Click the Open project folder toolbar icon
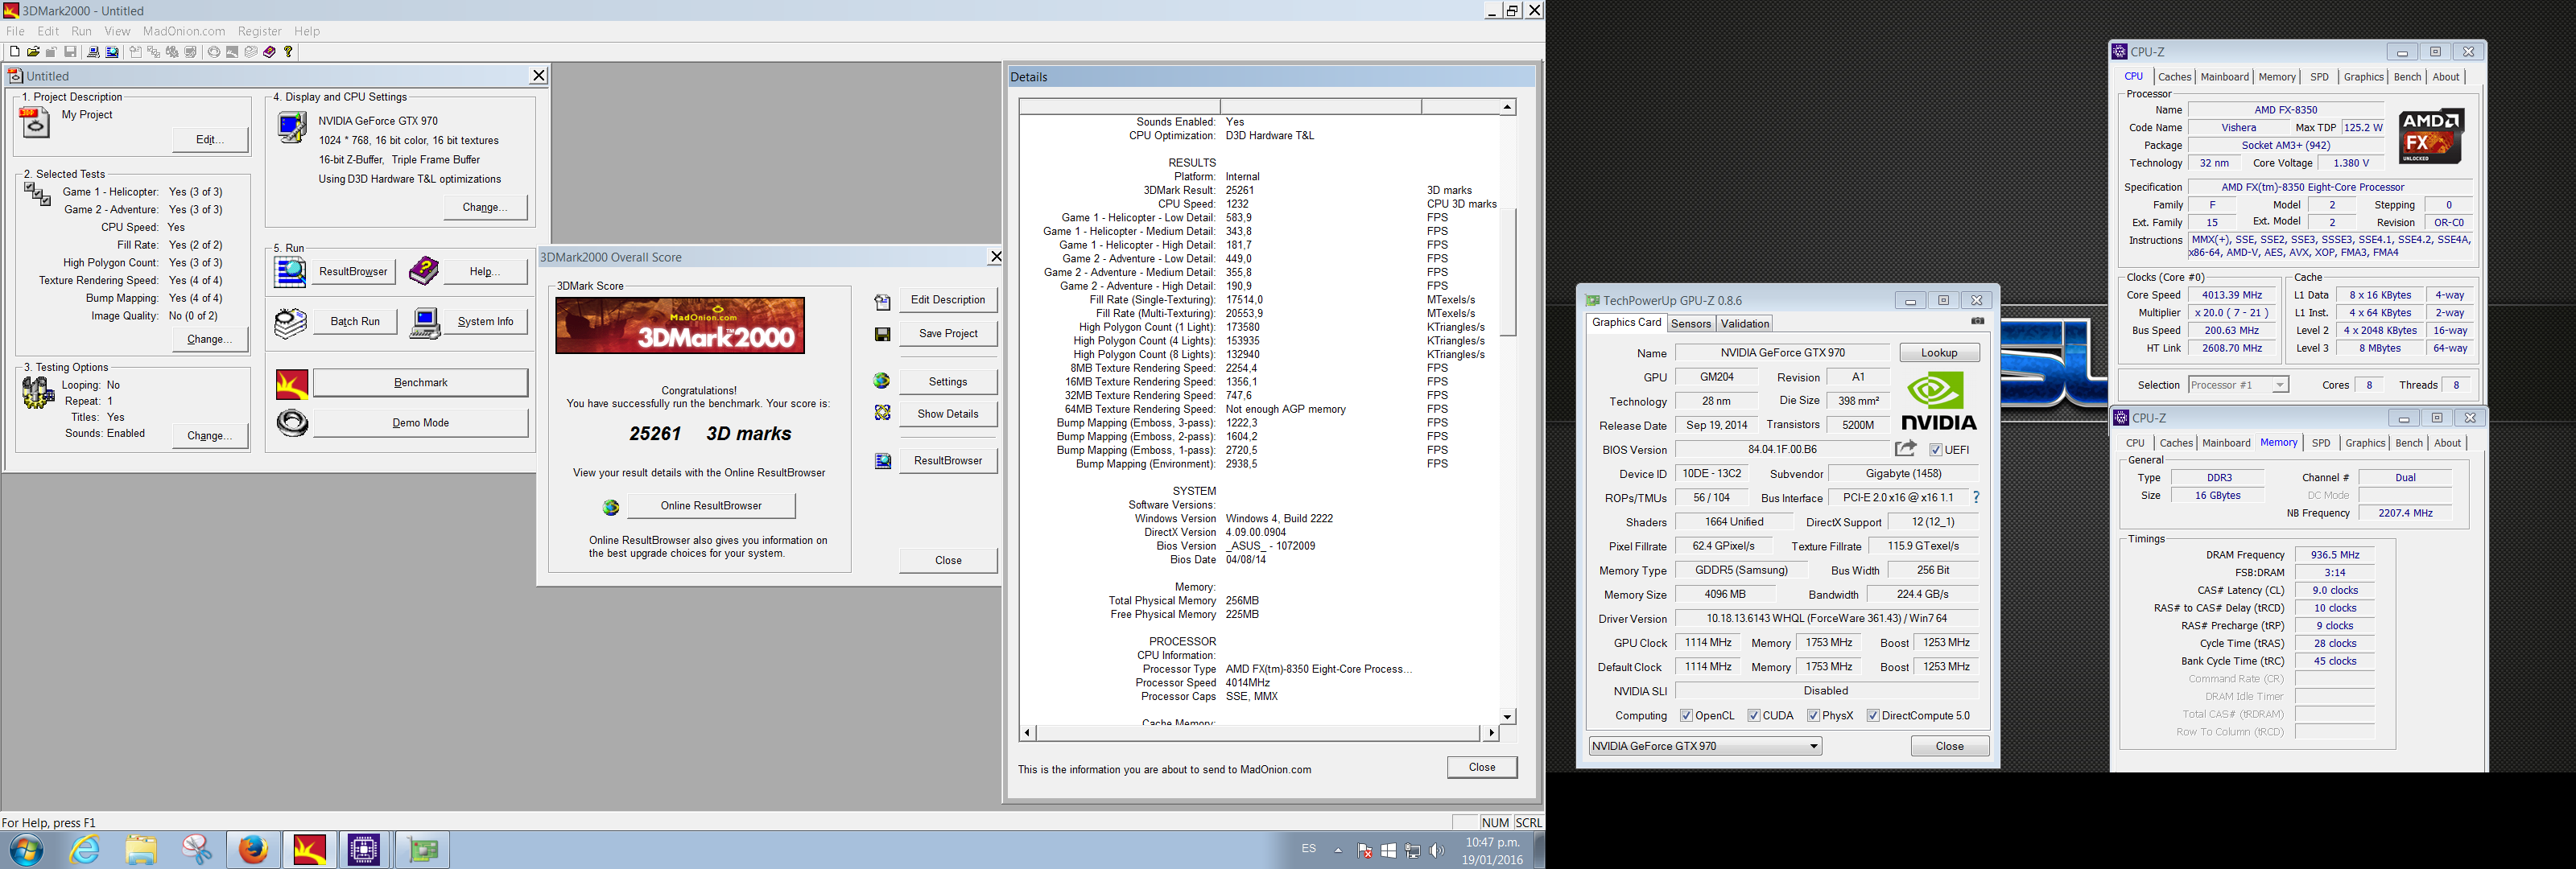 [x=33, y=52]
